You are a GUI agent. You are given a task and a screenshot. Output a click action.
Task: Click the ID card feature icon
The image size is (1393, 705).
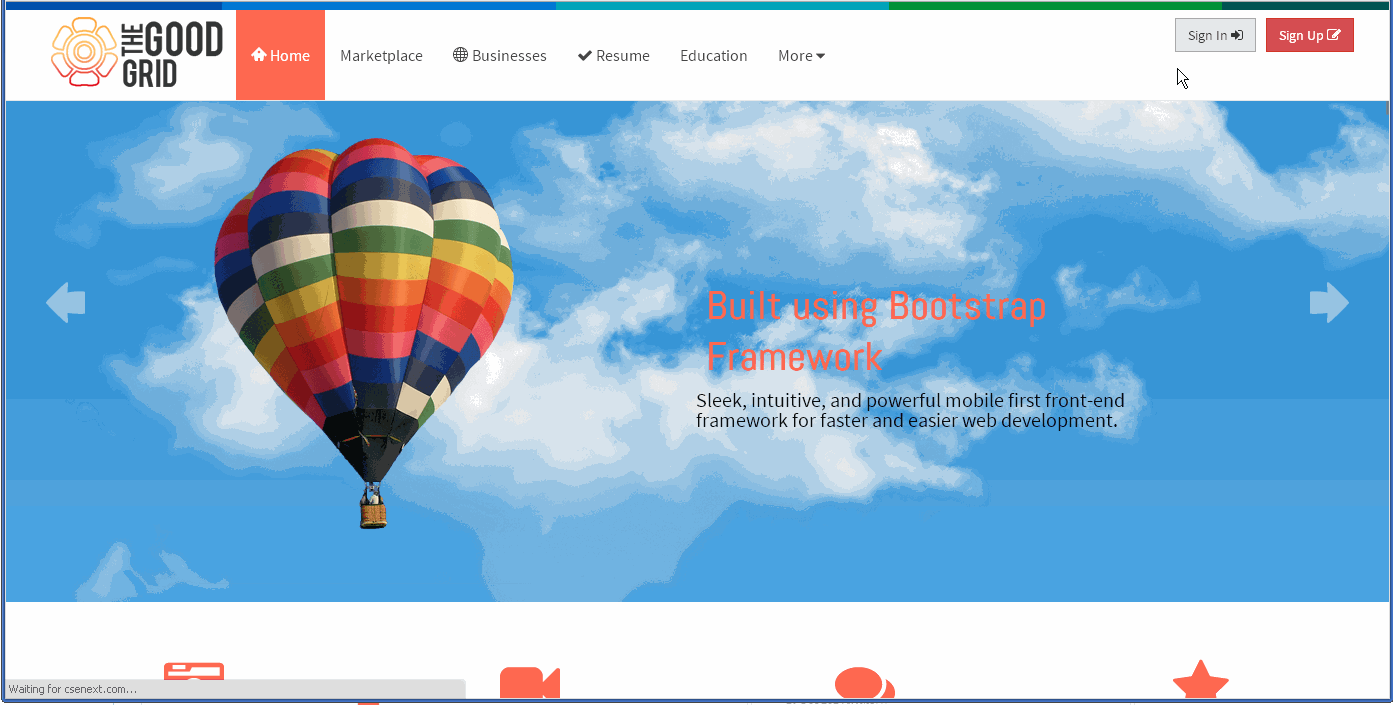click(x=194, y=672)
